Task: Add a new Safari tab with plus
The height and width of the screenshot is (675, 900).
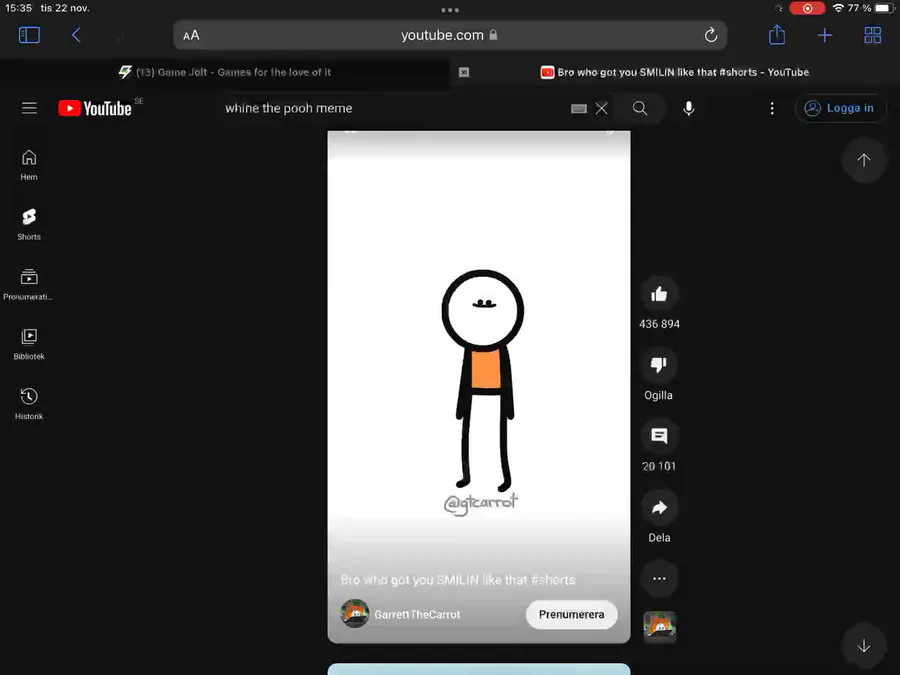Action: coord(825,35)
